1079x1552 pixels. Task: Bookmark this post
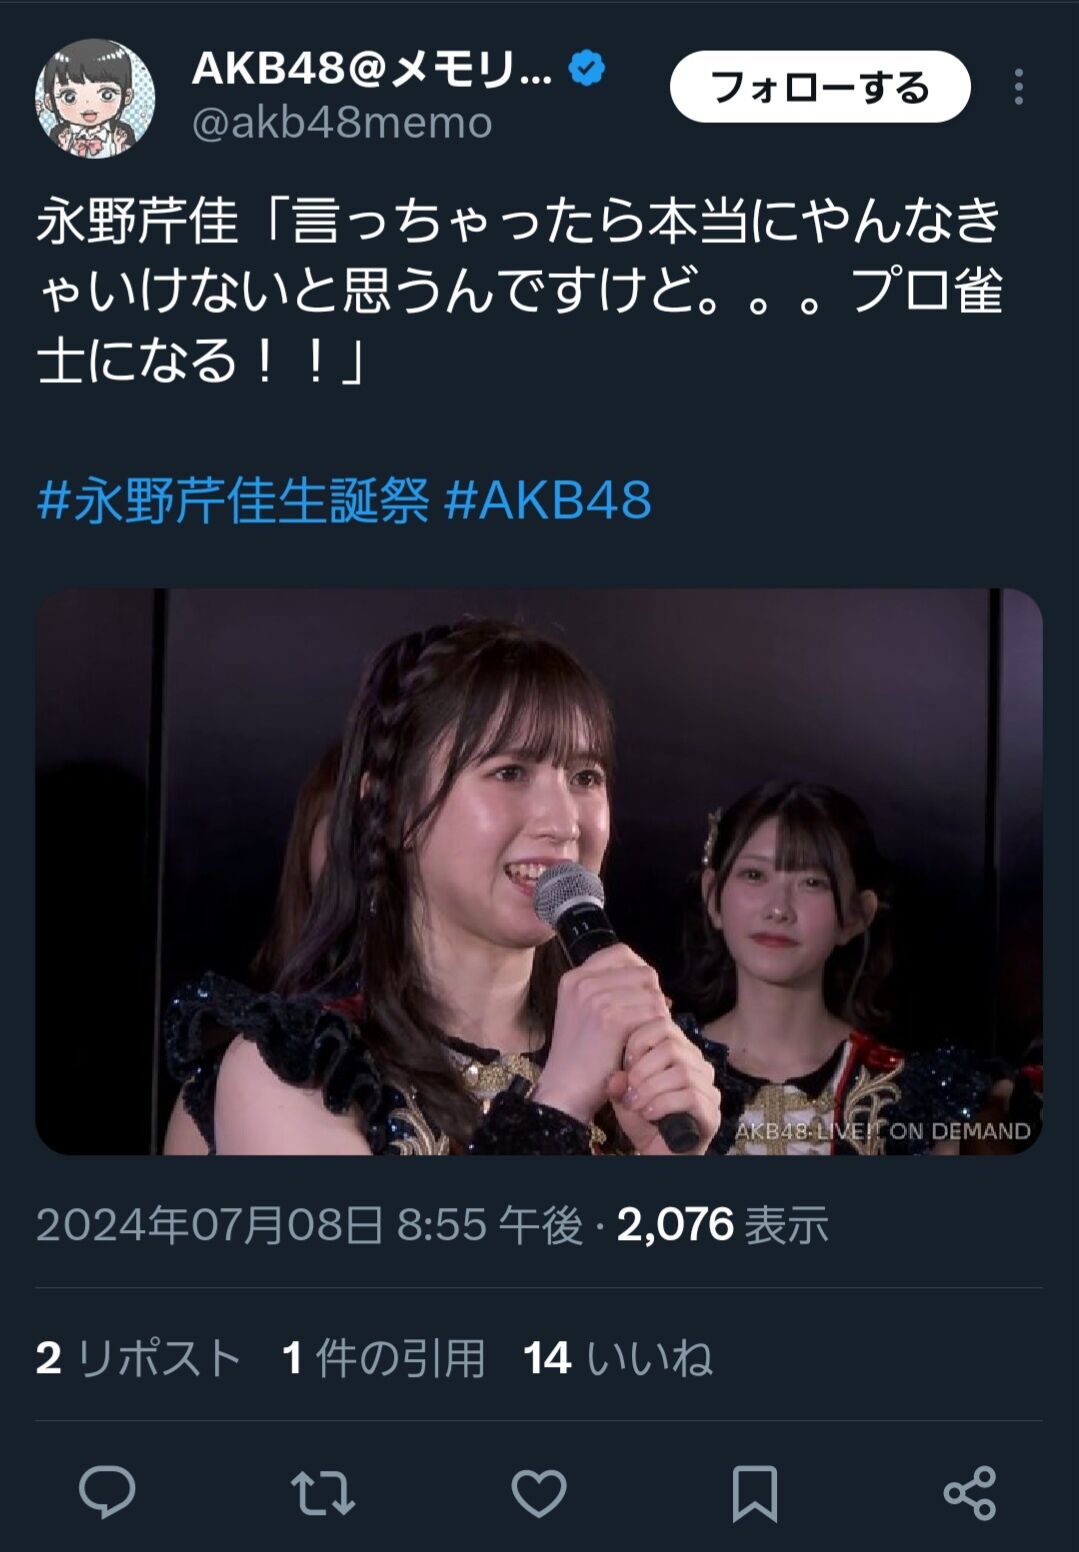[754, 1493]
